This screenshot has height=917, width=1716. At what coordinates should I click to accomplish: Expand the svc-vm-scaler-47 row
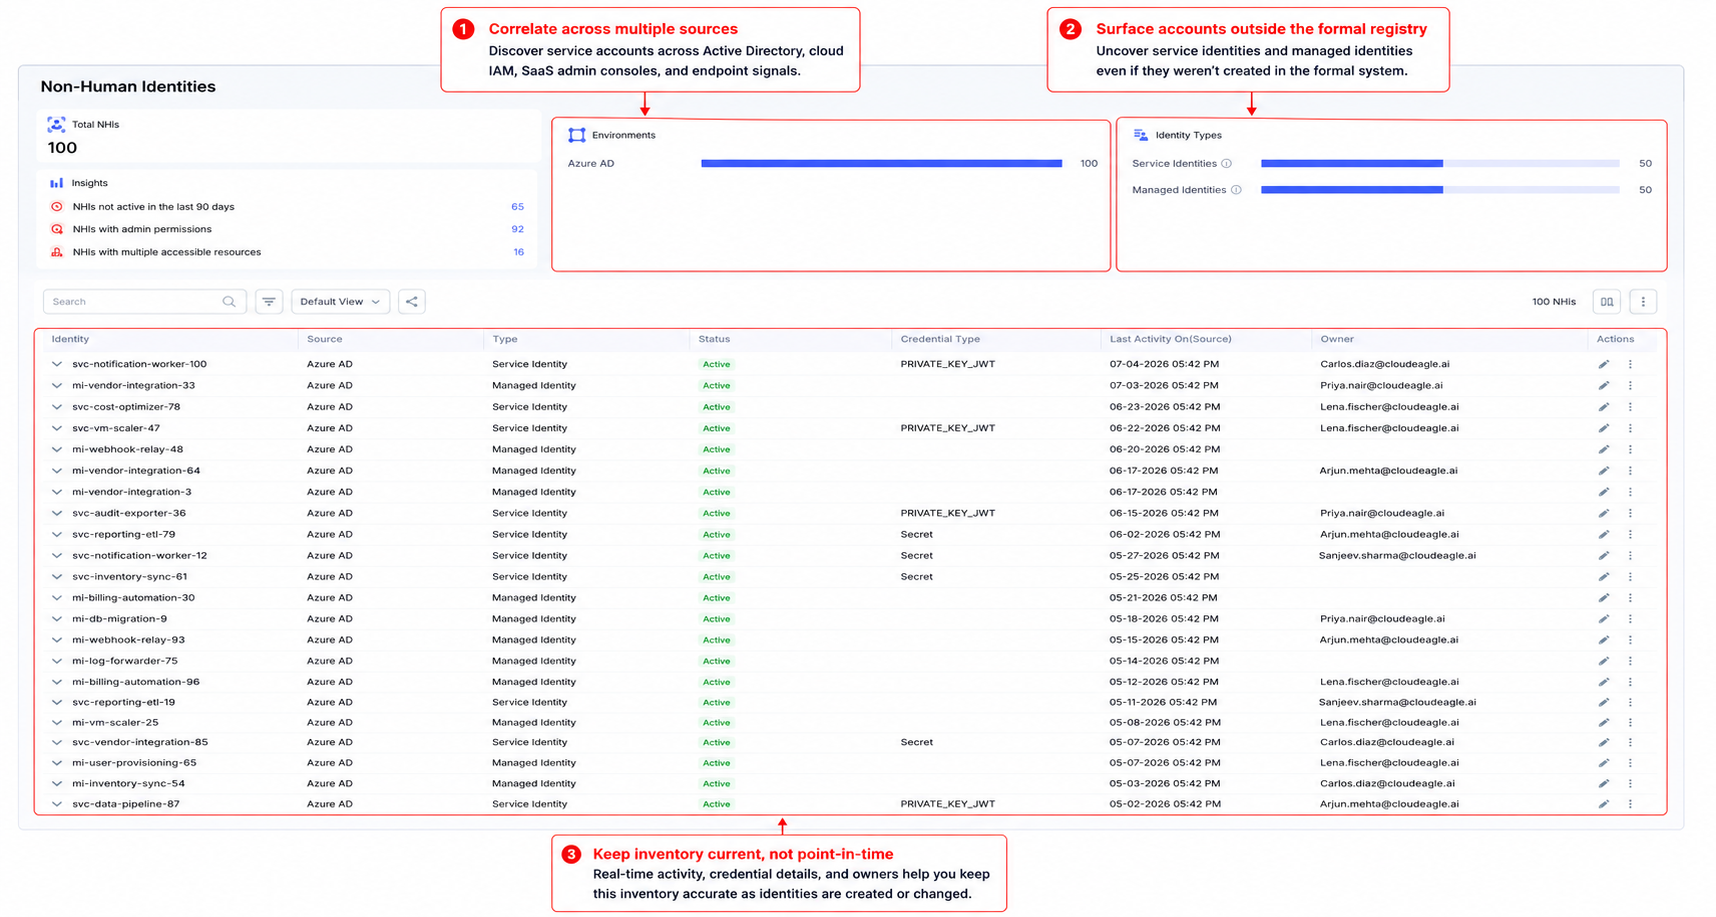coord(57,428)
